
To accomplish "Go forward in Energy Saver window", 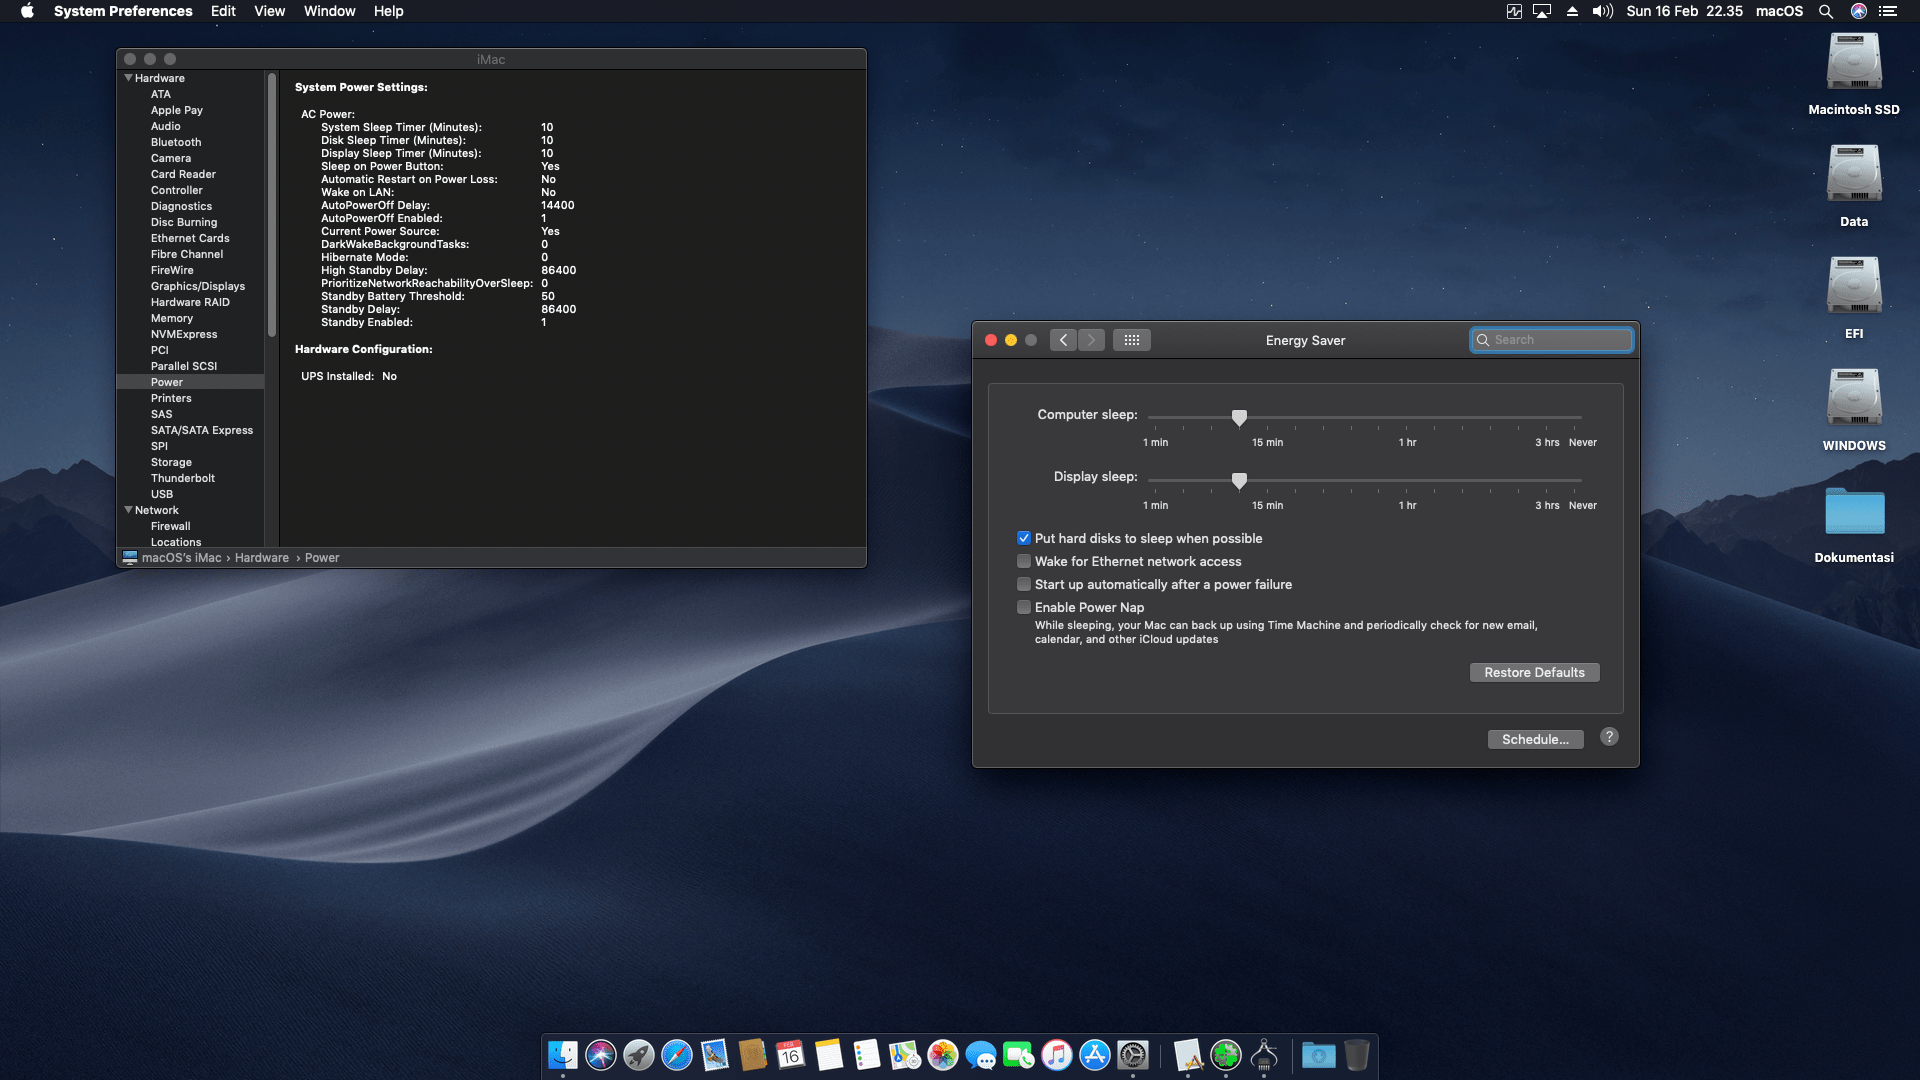I will pos(1092,340).
